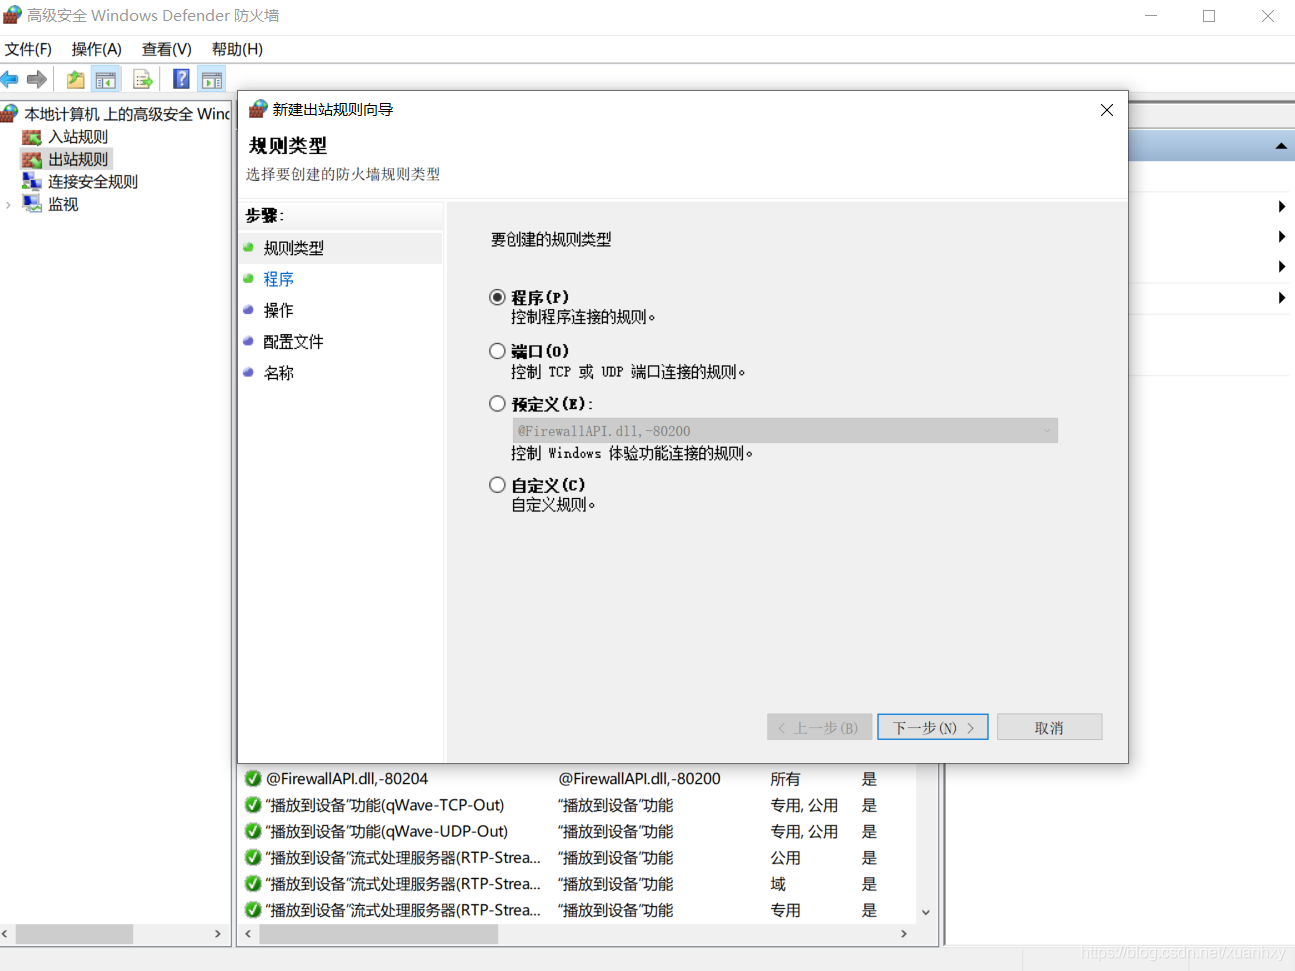1295x971 pixels.
Task: Click the Up one level folder icon
Action: [x=75, y=79]
